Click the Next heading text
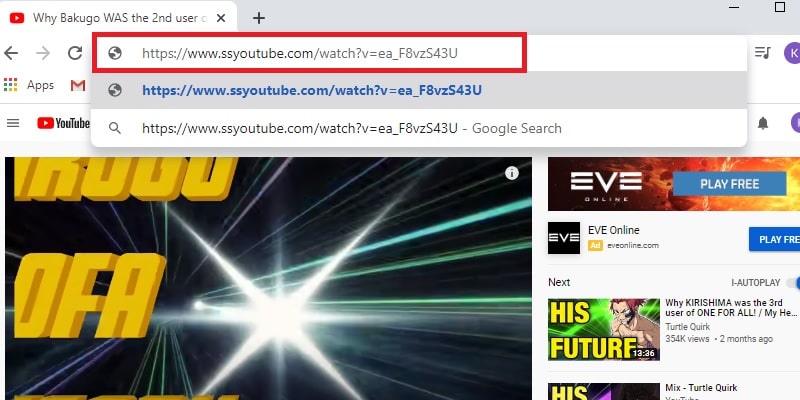This screenshot has width=800, height=400. point(559,282)
